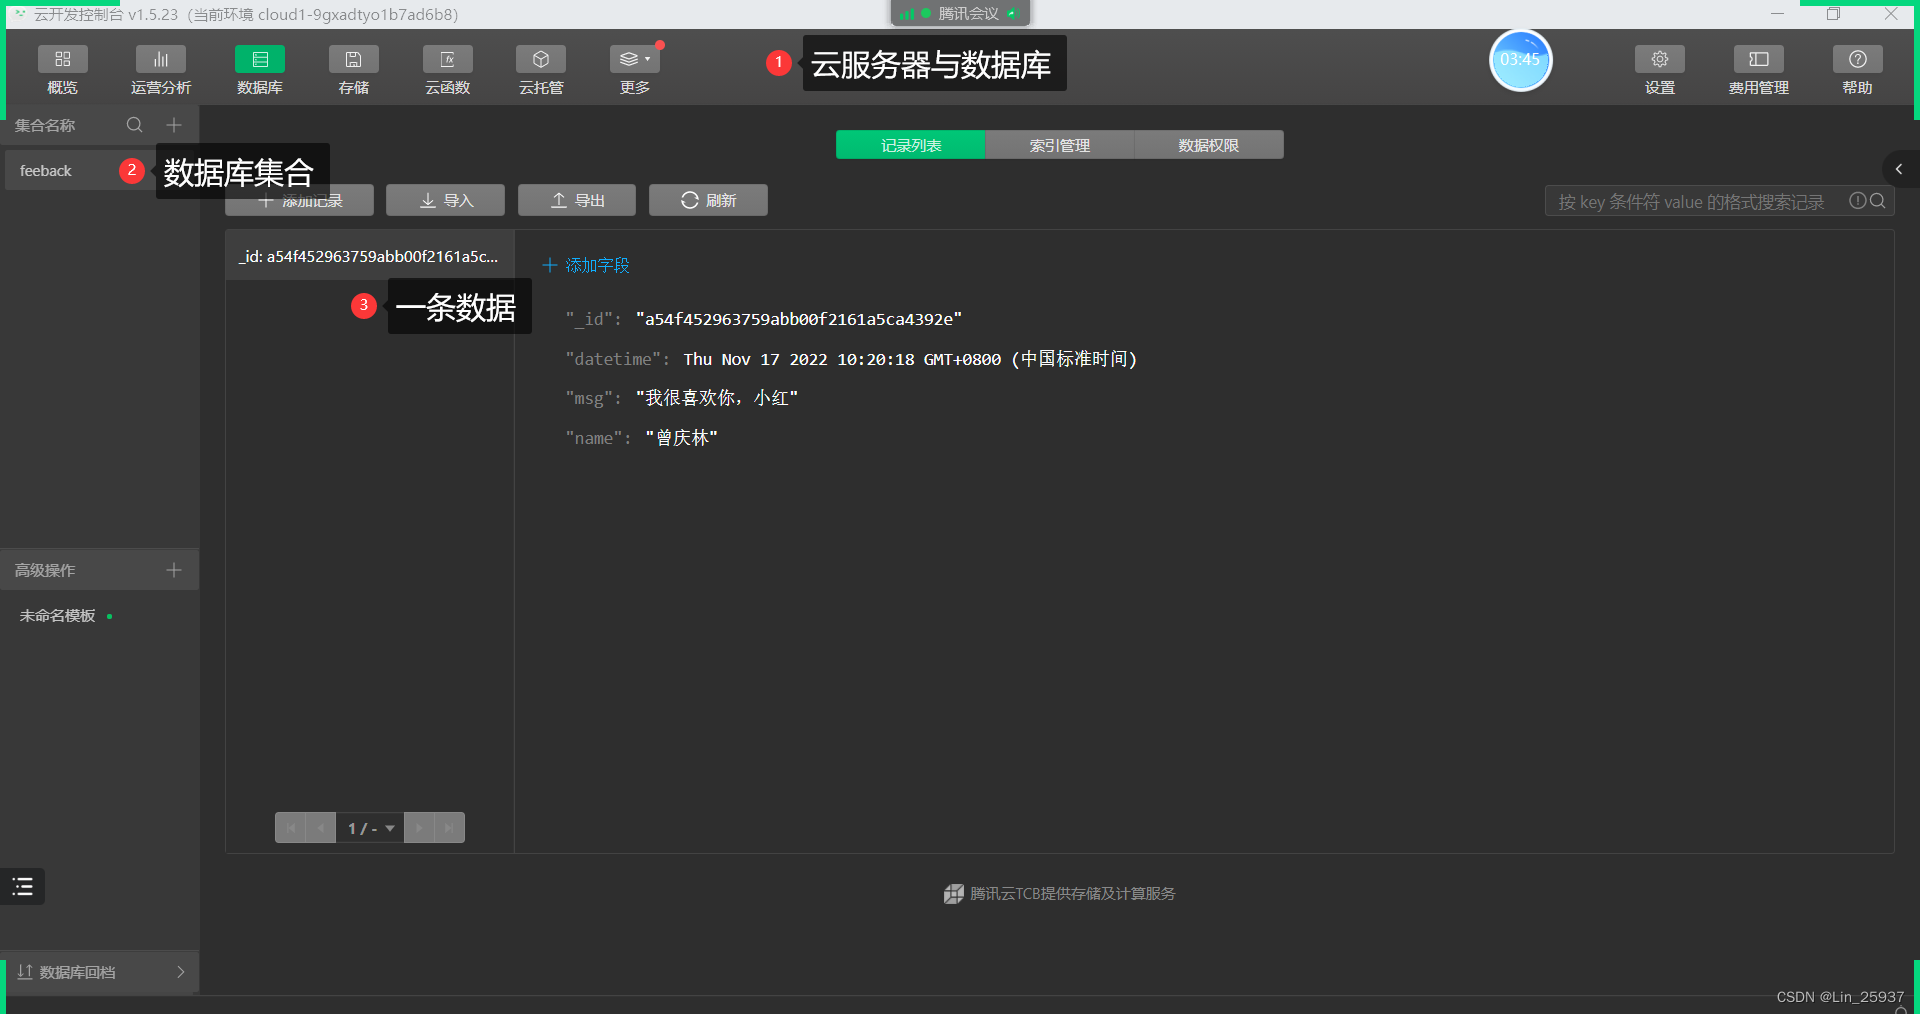Open the 费用管理 billing icon
1920x1014 pixels.
coord(1757,68)
